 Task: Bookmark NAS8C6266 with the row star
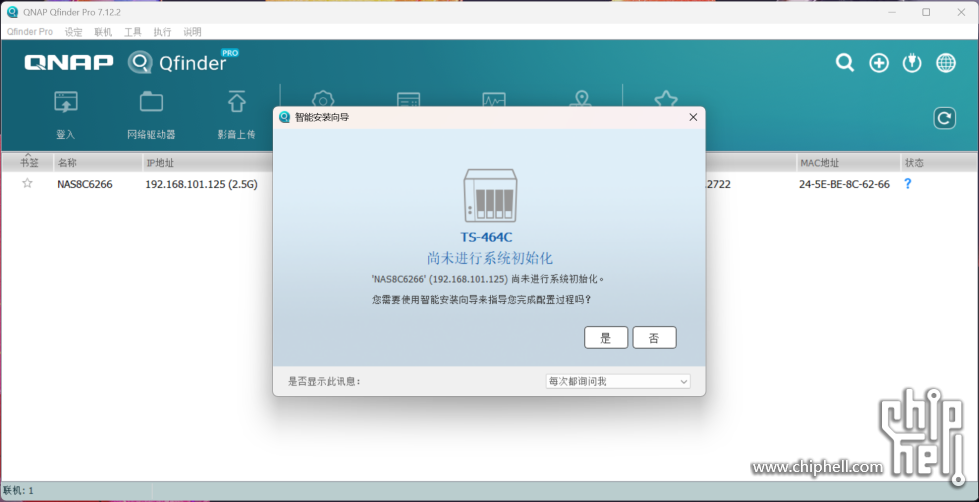[x=27, y=184]
